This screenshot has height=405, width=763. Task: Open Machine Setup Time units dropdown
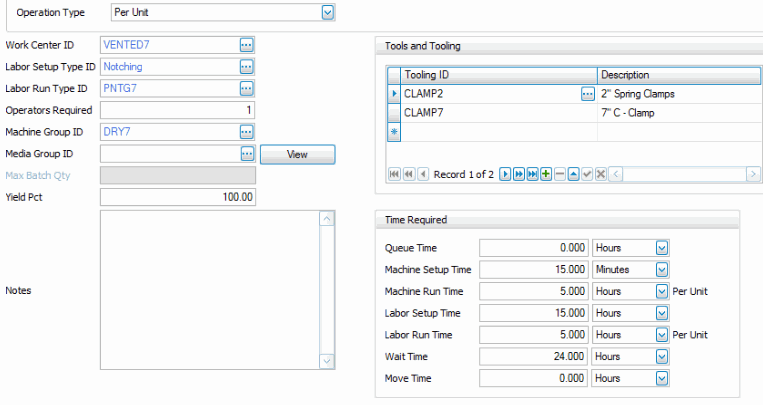coord(661,270)
